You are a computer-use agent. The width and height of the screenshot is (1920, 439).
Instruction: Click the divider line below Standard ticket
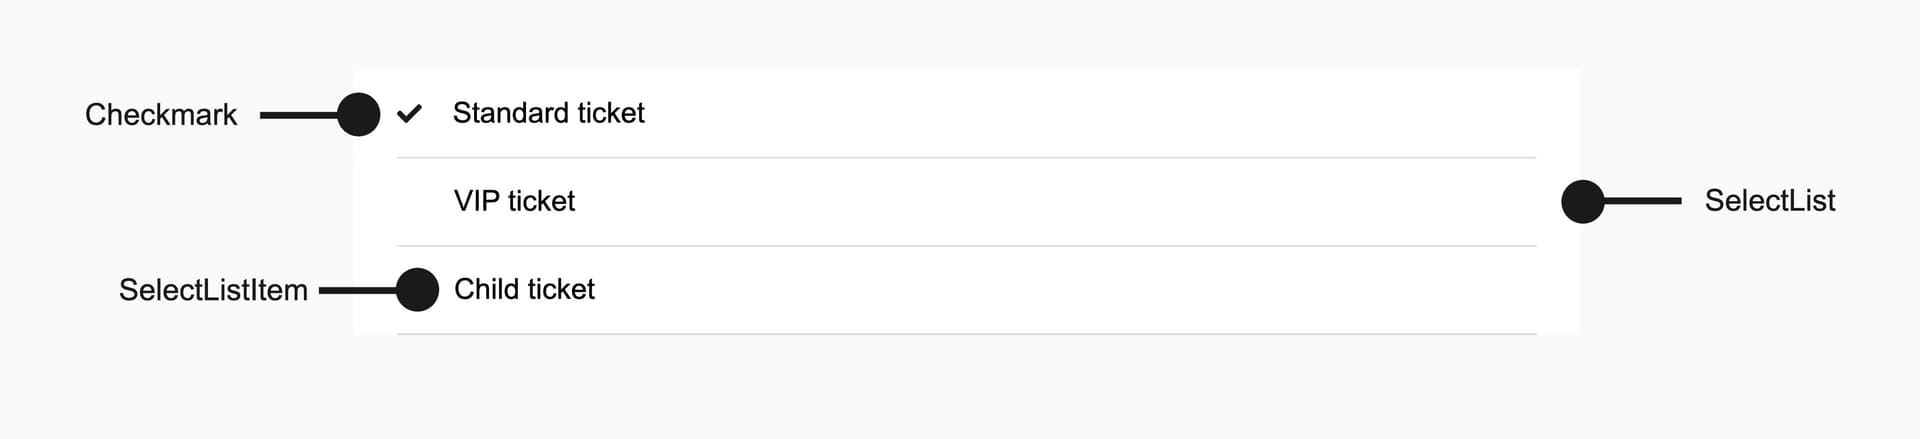pyautogui.click(x=965, y=158)
